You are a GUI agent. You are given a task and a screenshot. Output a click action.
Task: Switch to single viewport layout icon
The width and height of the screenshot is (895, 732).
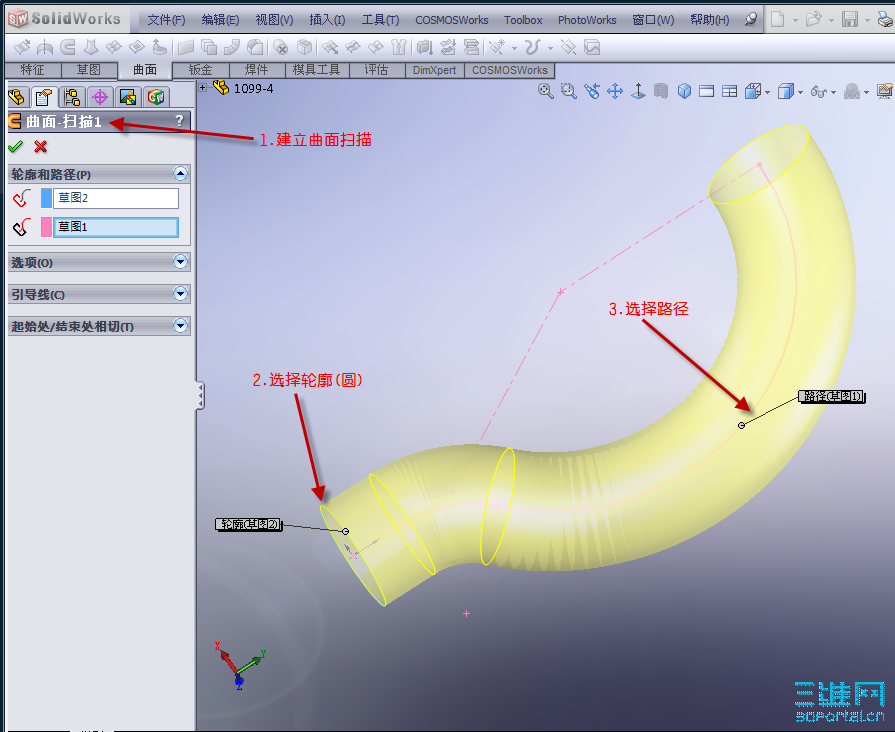(707, 91)
